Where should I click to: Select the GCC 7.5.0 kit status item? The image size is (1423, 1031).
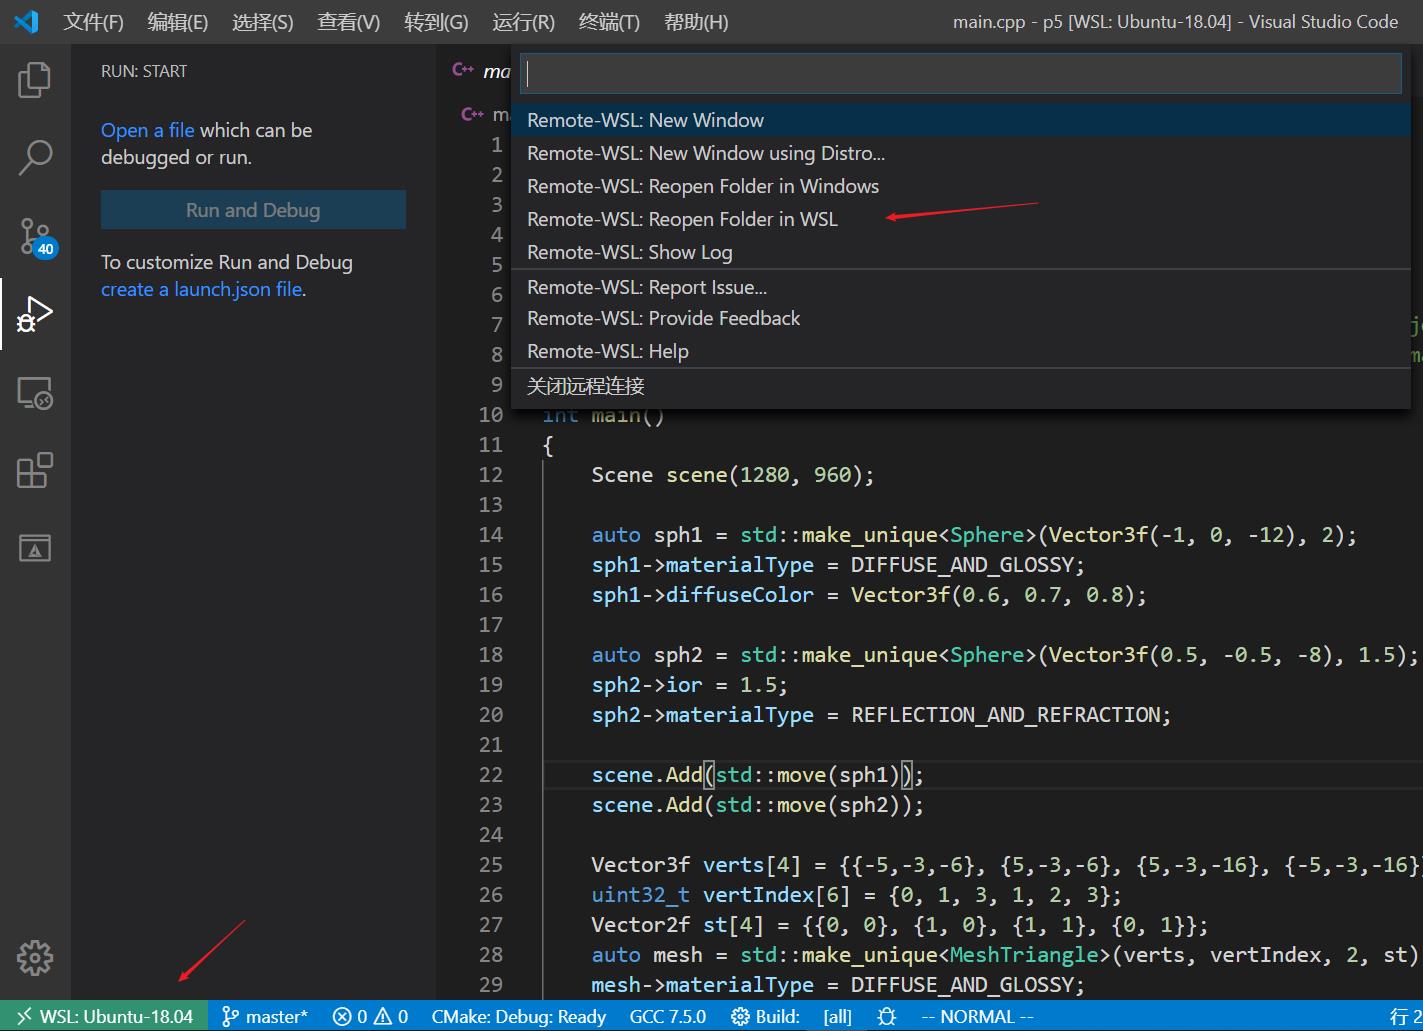pyautogui.click(x=667, y=1016)
